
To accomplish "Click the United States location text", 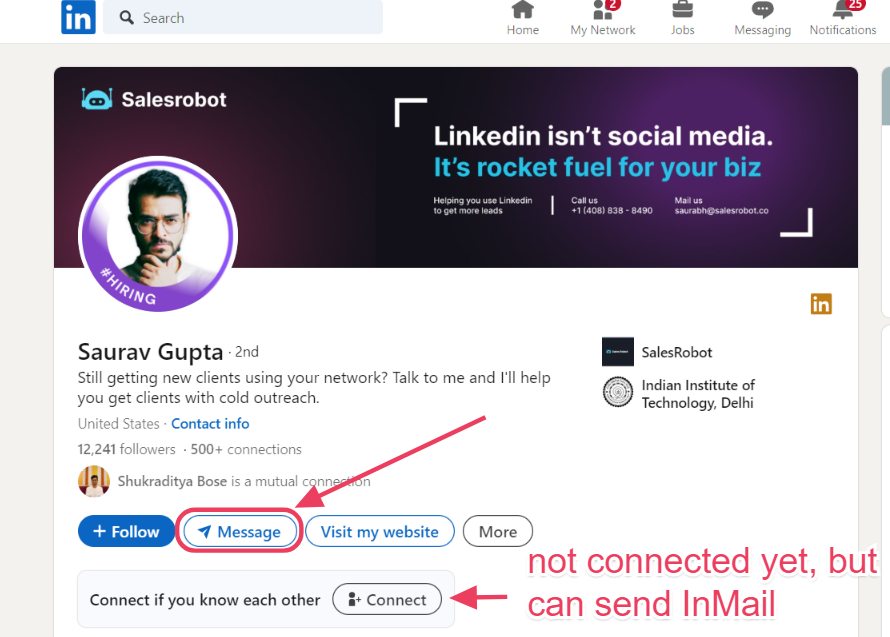I will (119, 424).
